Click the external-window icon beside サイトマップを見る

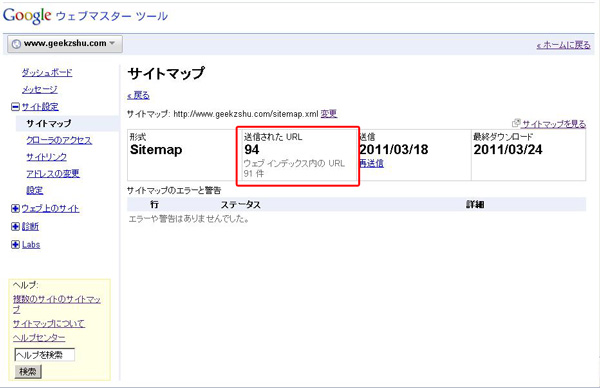pos(516,123)
